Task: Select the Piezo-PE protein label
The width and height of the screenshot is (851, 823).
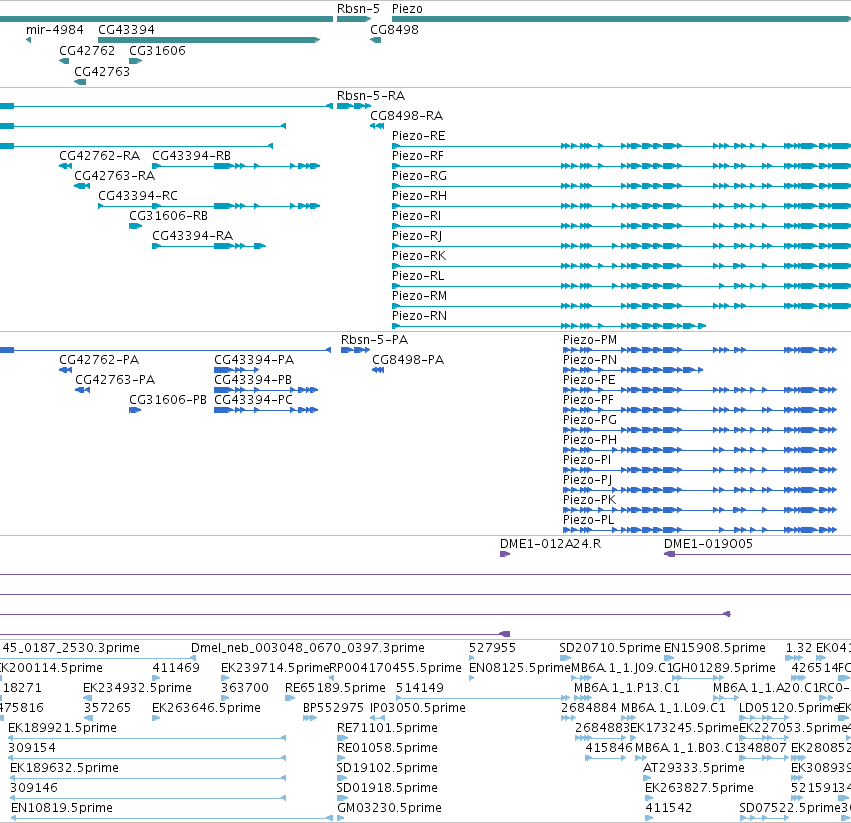Action: [x=589, y=379]
